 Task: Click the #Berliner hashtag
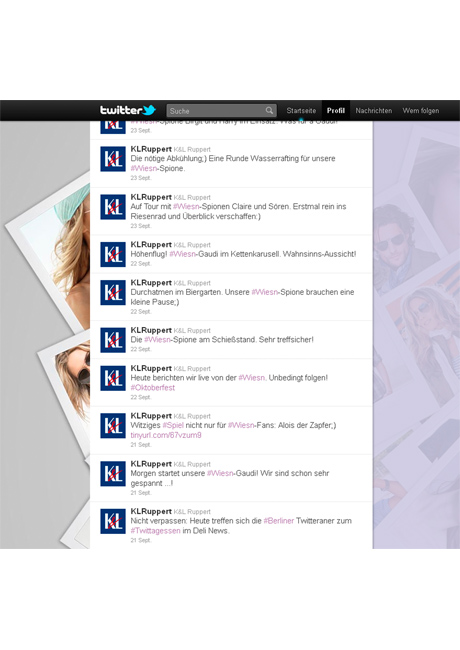pyautogui.click(x=279, y=521)
